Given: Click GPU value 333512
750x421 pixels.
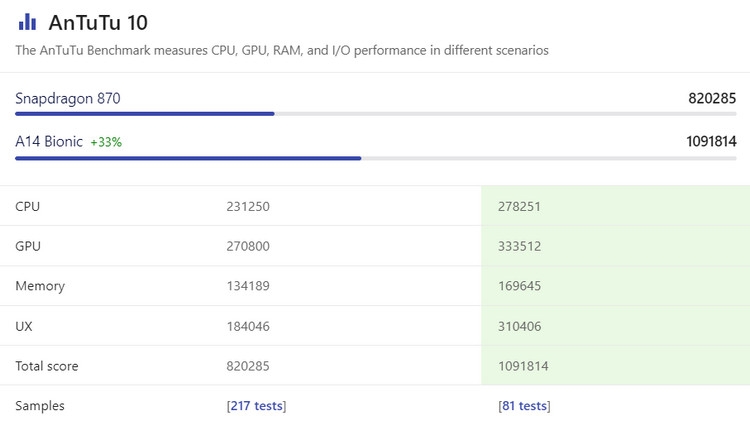Looking at the screenshot, I should click(x=519, y=246).
